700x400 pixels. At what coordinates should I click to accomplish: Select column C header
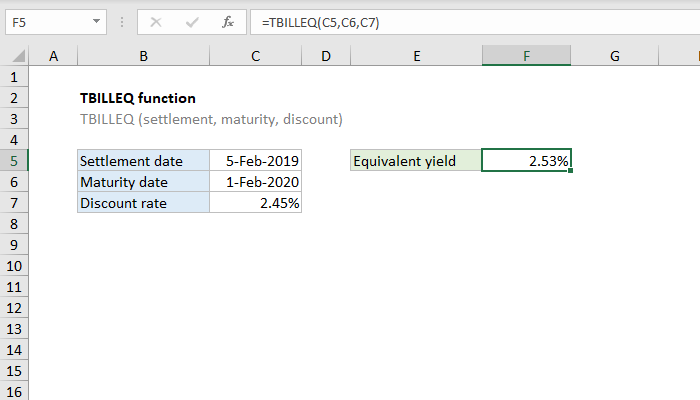(x=255, y=56)
